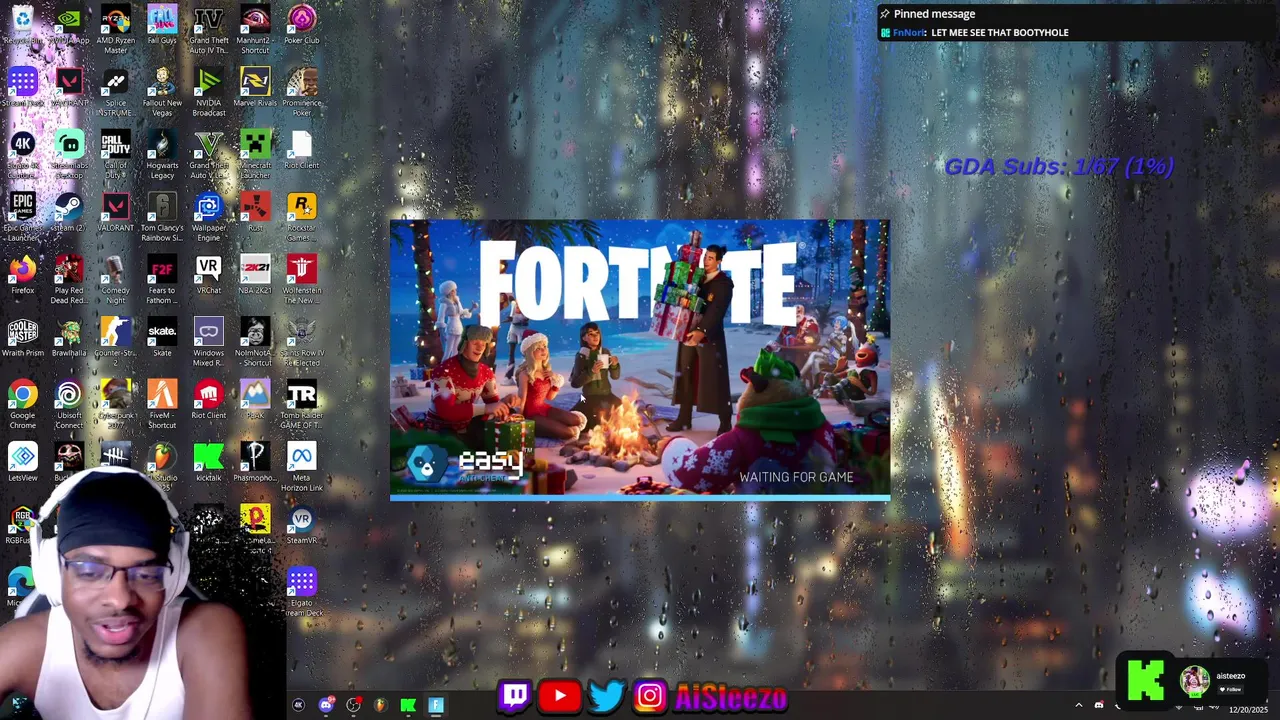Open Tom Clancy's Rainbow Six shortcut
The width and height of the screenshot is (1280, 720).
(162, 217)
